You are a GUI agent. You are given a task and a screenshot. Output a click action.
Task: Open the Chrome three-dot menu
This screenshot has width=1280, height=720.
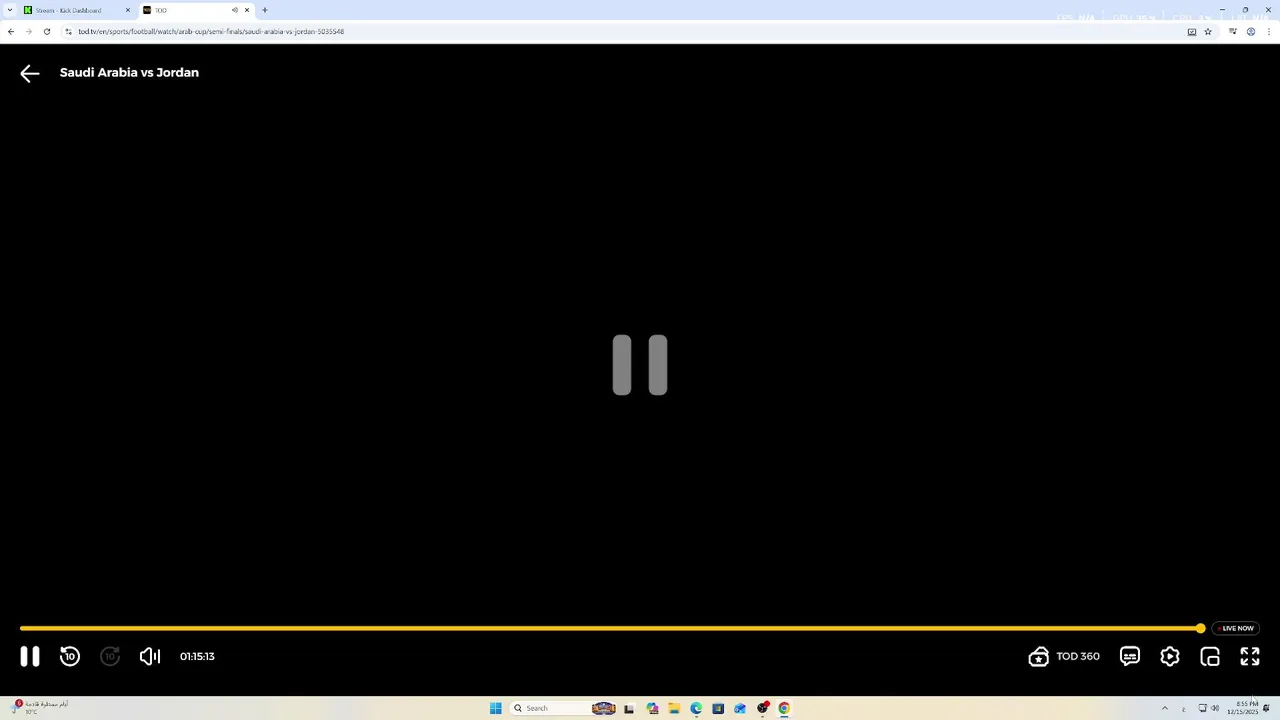pyautogui.click(x=1269, y=31)
